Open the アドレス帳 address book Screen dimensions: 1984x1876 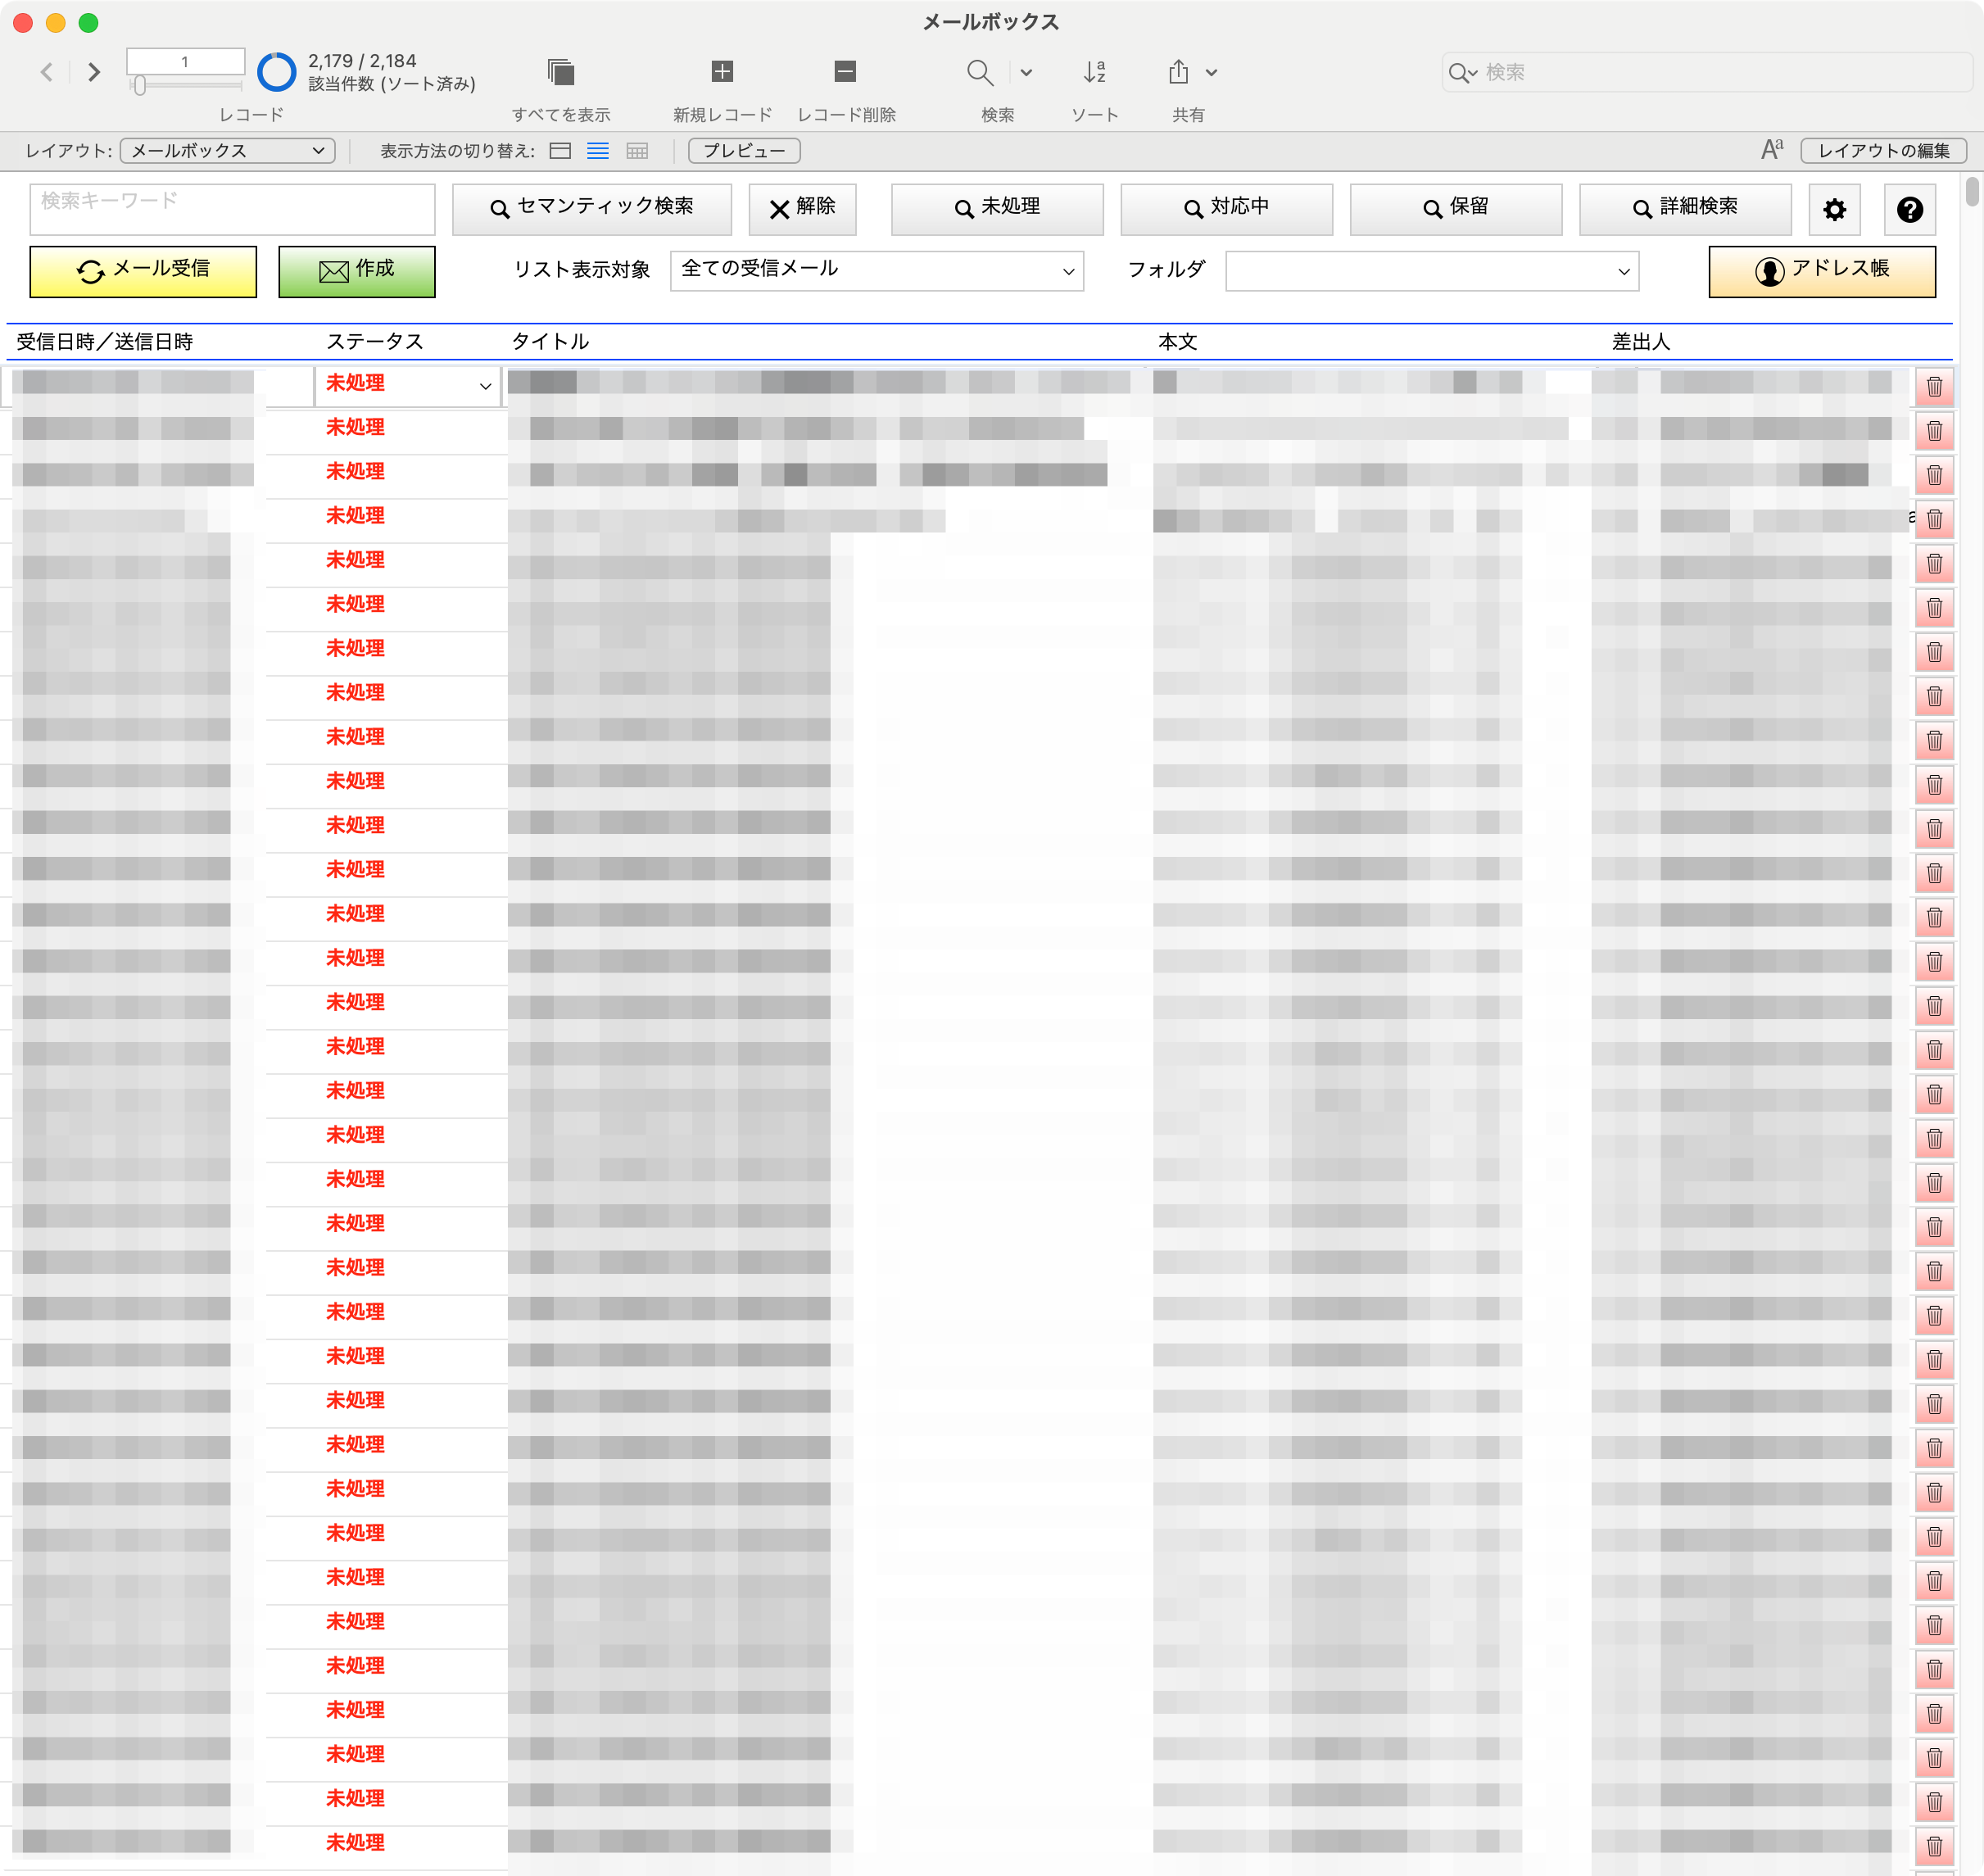click(x=1822, y=272)
